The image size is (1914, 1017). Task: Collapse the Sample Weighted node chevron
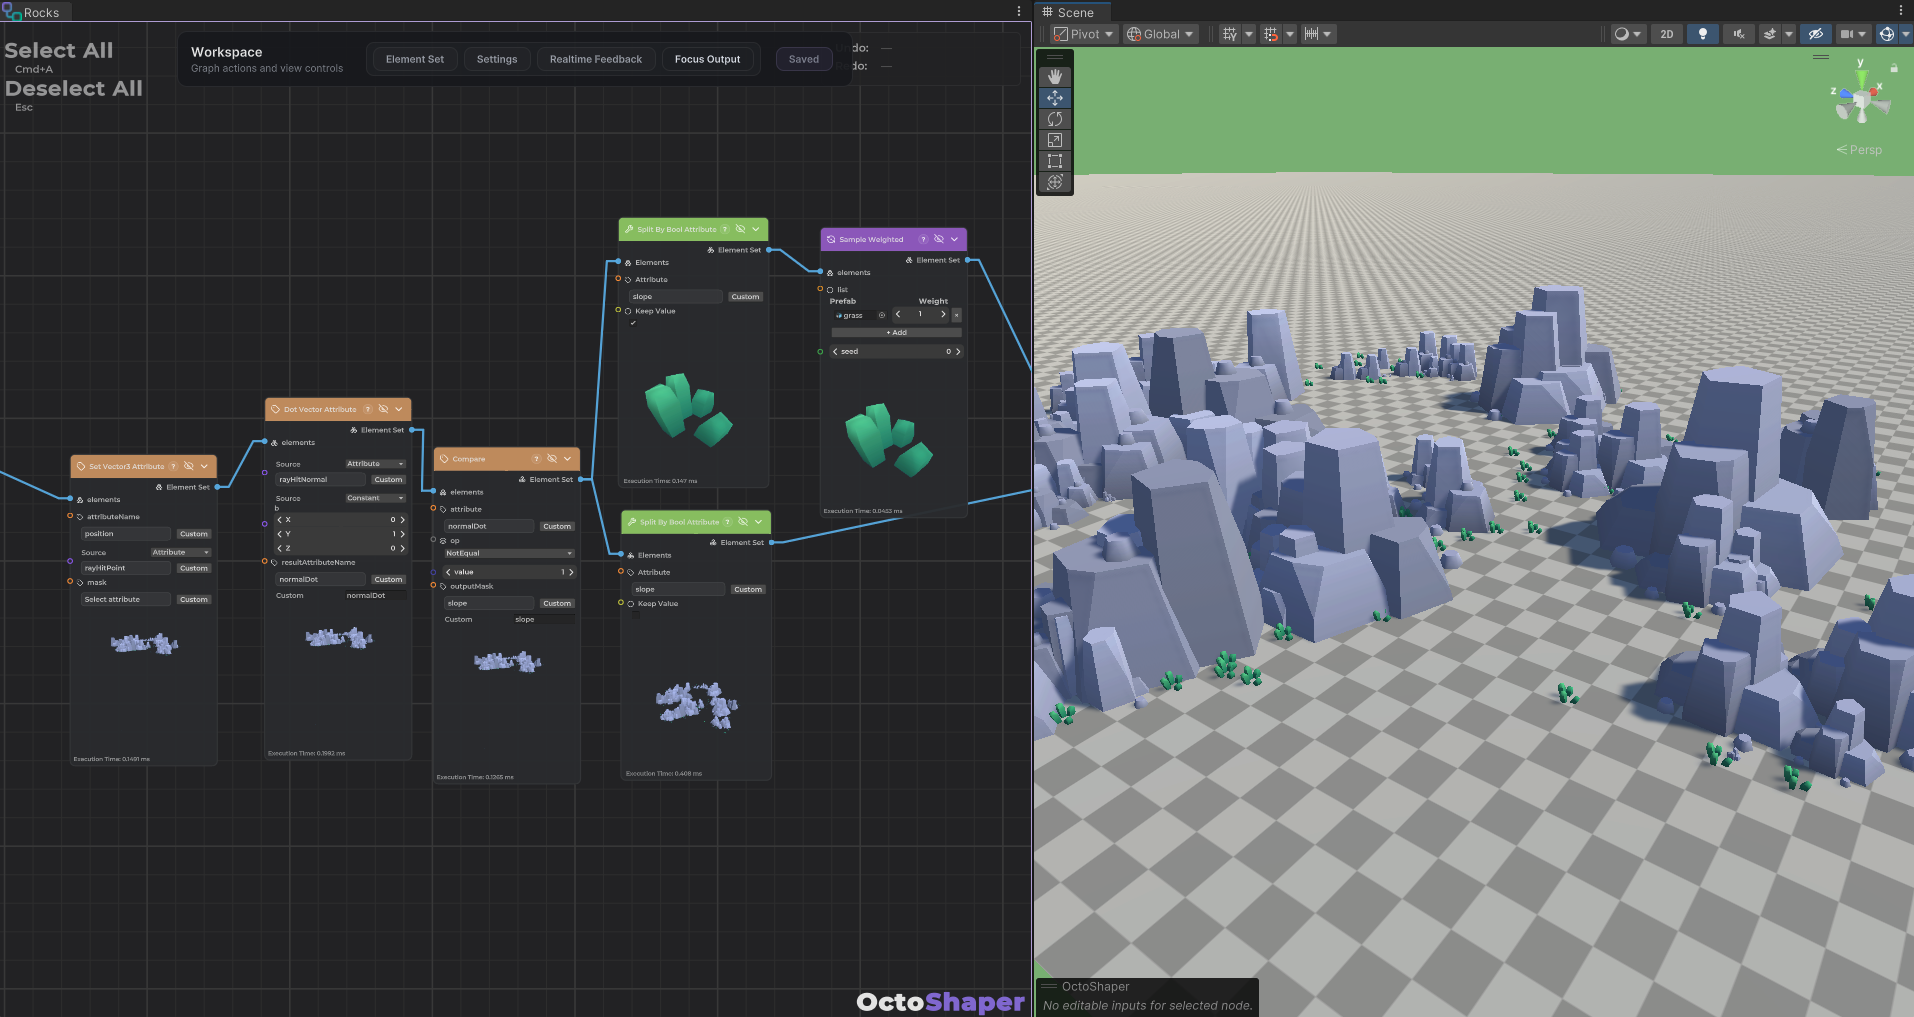pos(955,239)
